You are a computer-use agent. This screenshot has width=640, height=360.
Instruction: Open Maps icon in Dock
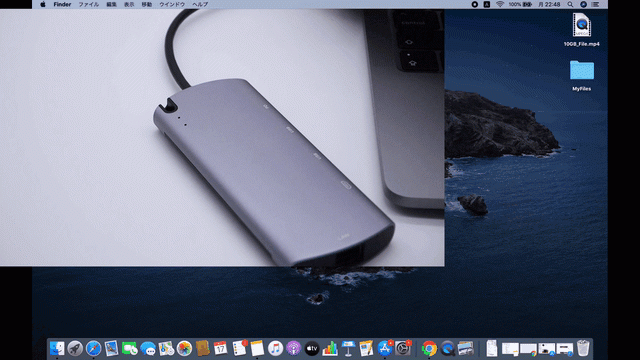[166, 349]
